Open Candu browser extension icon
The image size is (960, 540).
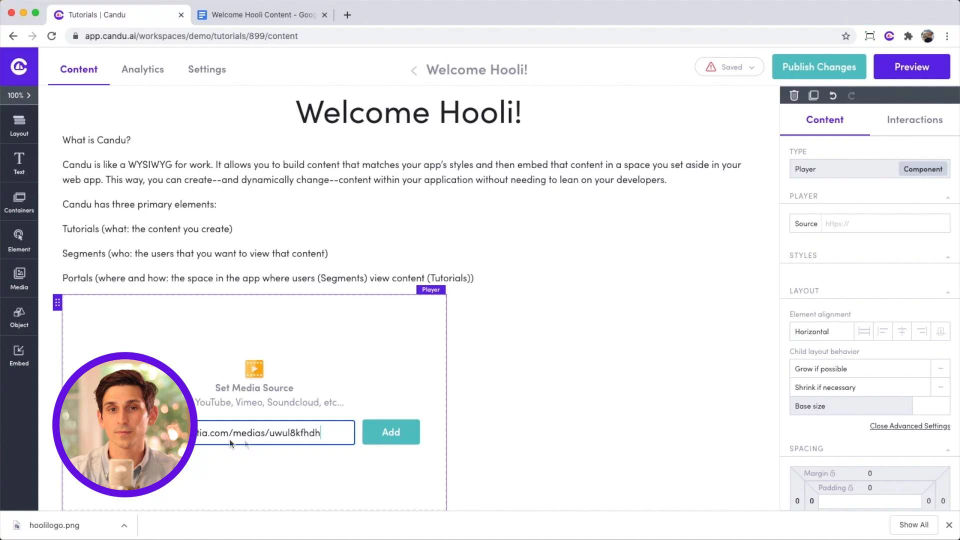pos(889,36)
